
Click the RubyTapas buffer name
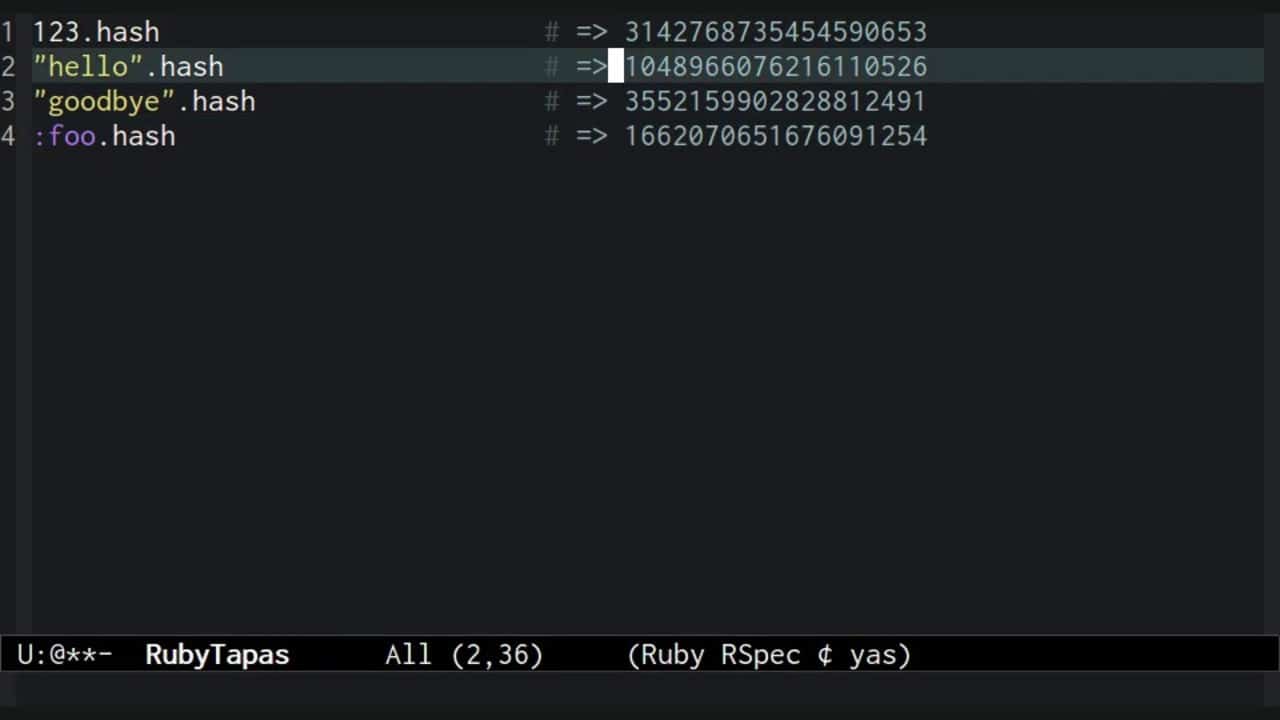216,655
